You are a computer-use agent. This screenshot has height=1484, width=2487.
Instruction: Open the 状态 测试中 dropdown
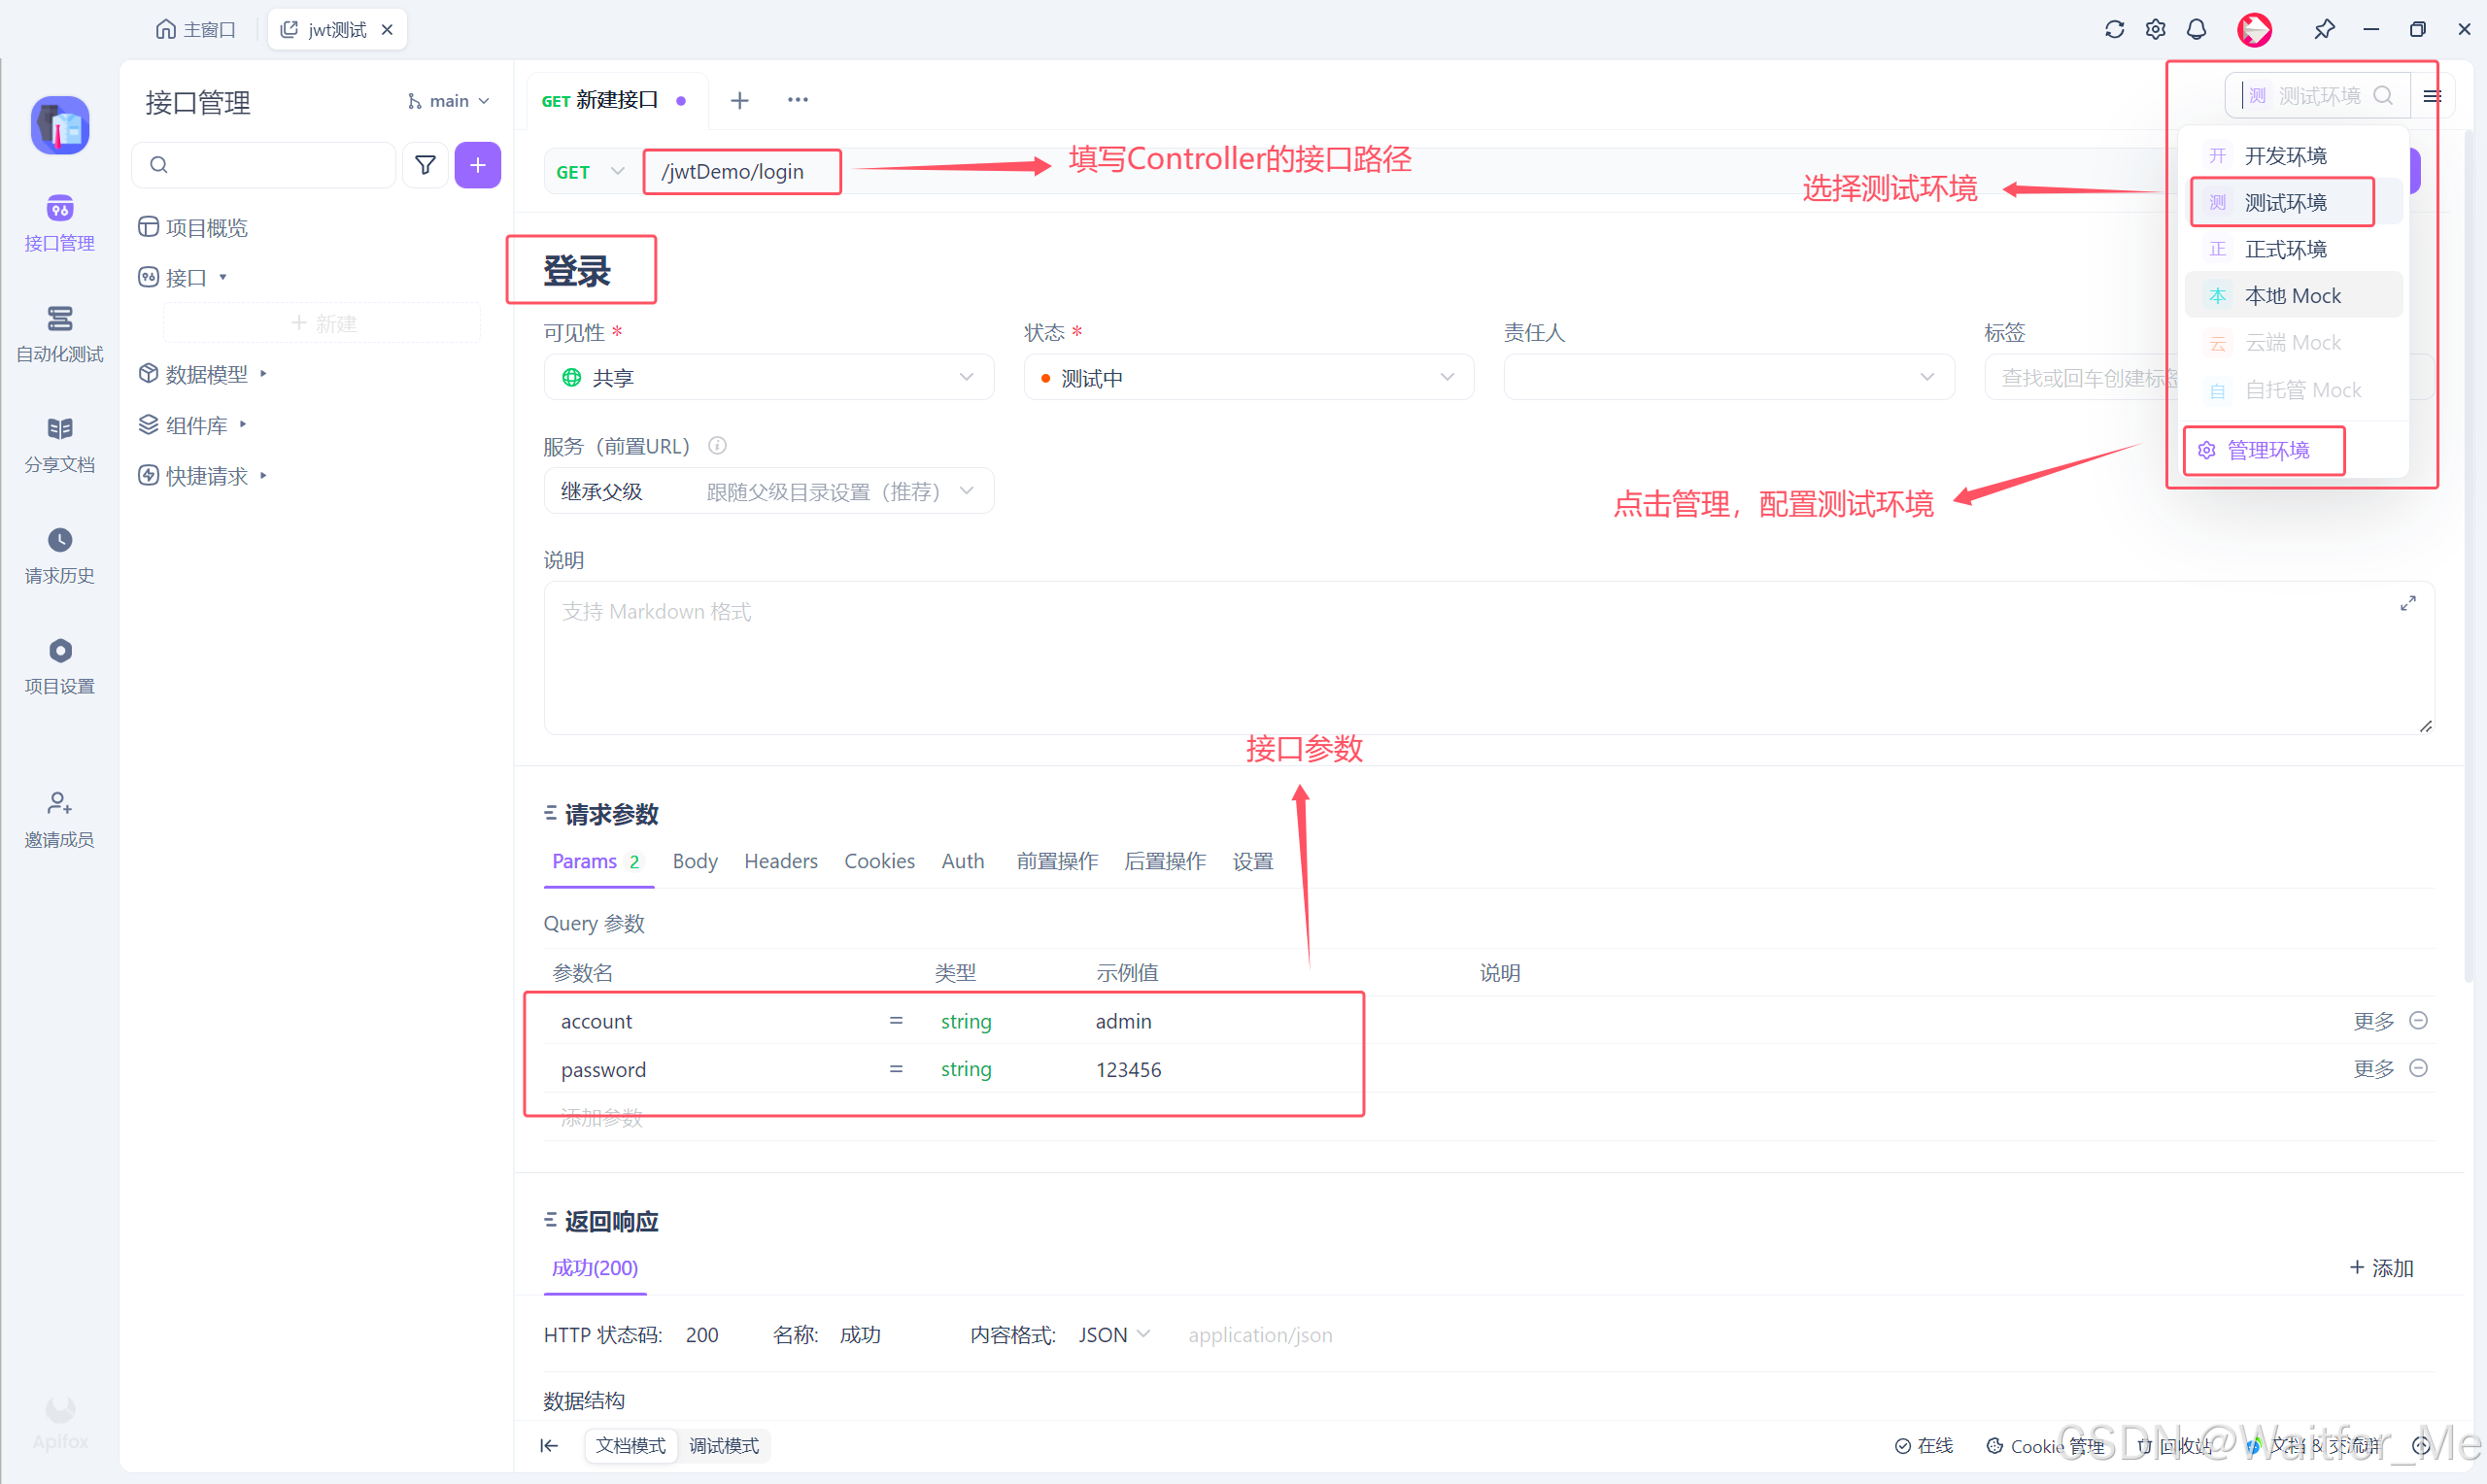click(x=1248, y=378)
